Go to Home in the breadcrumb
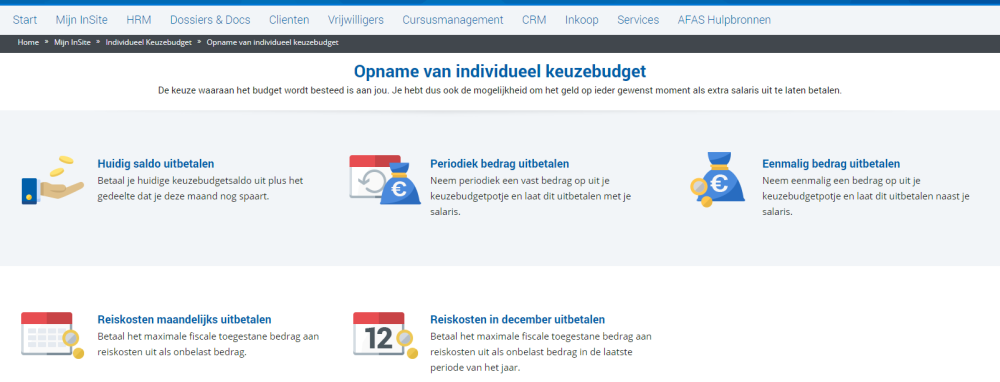The image size is (1000, 382). pos(28,42)
